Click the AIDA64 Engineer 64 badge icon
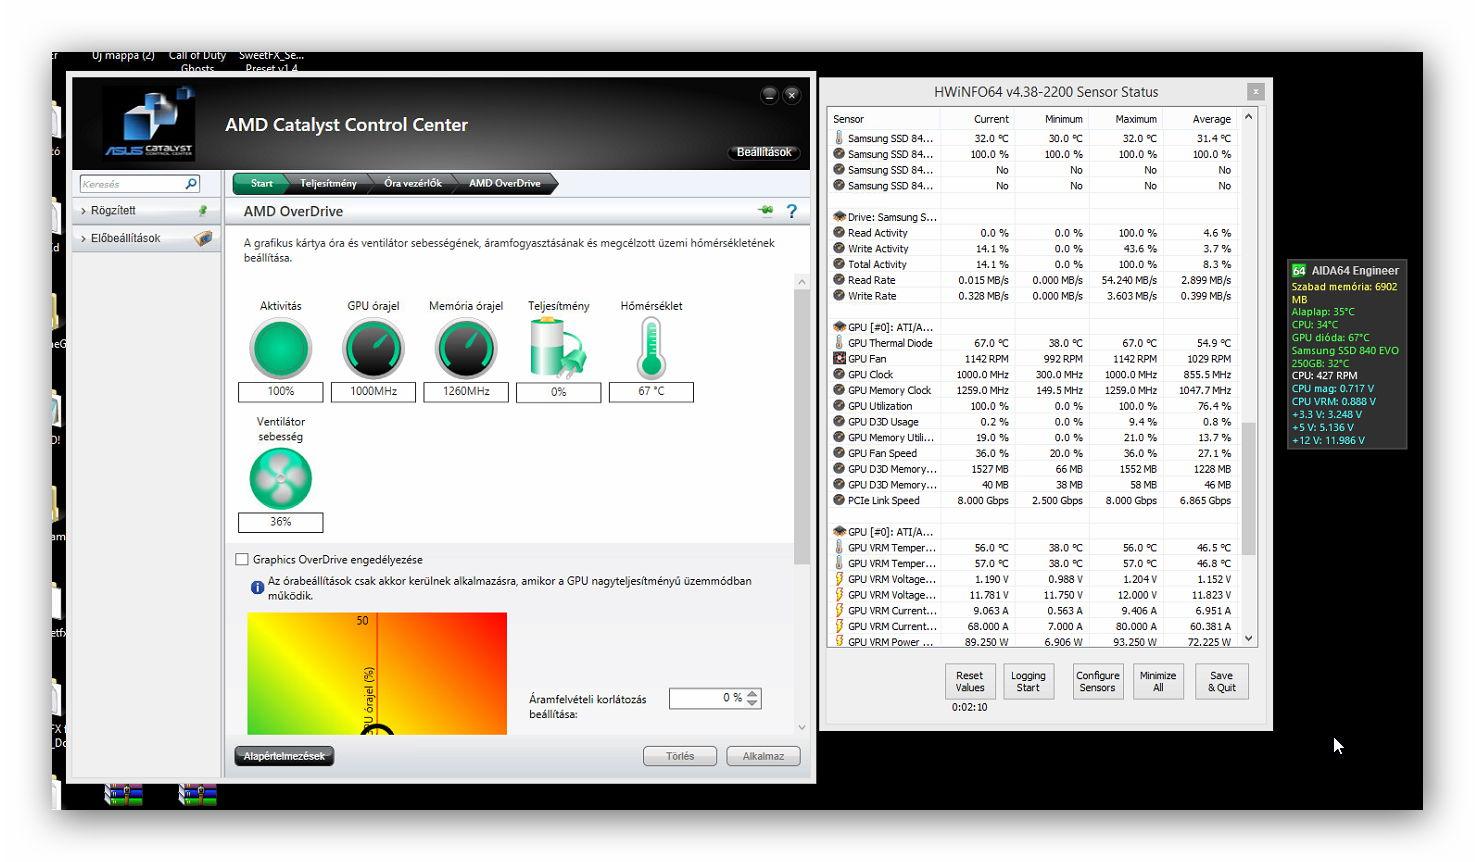1475x862 pixels. [x=1299, y=270]
